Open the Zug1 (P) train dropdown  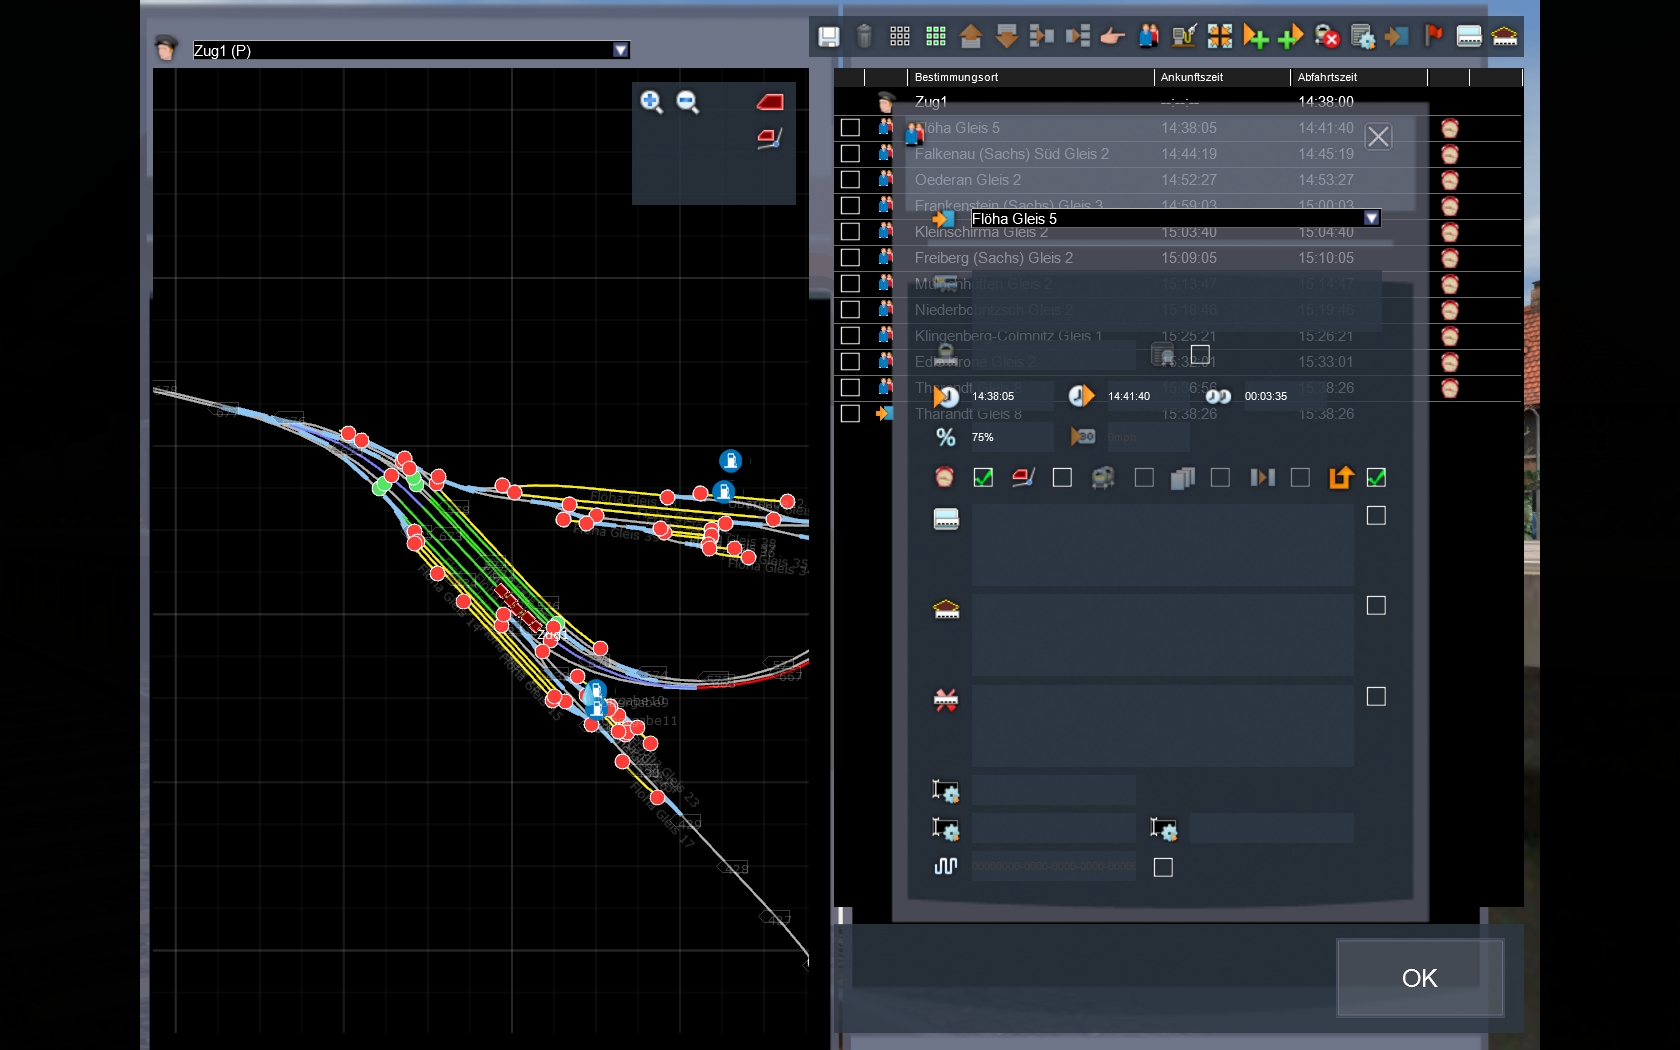[x=620, y=50]
